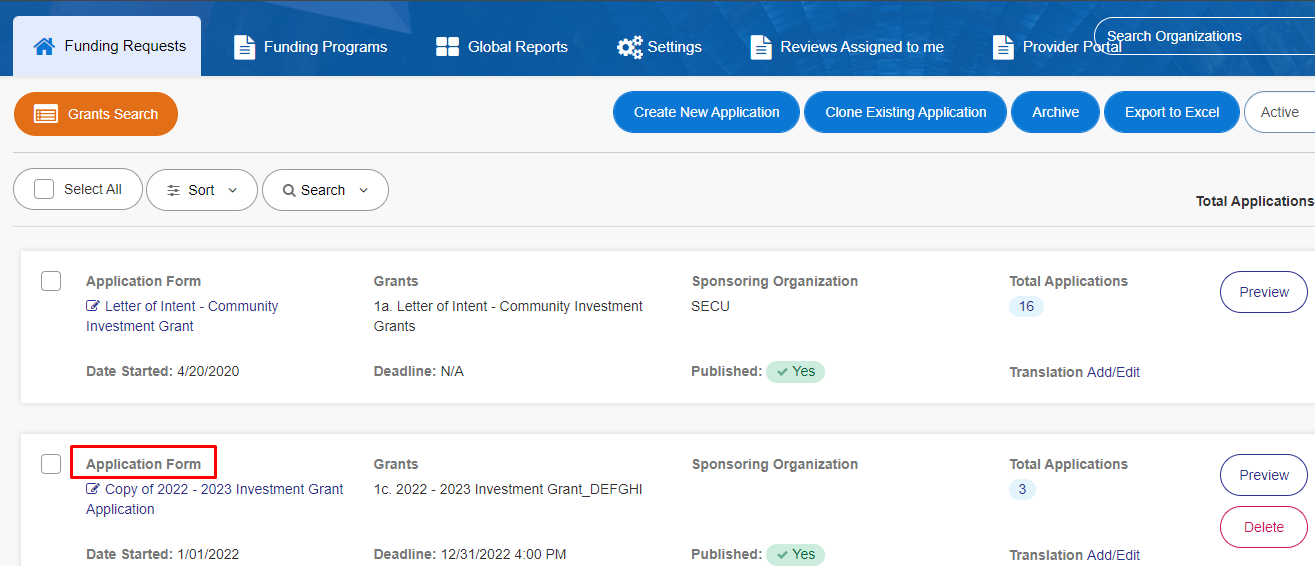
Task: Click the list icon in Grants Search button
Action: coord(46,114)
